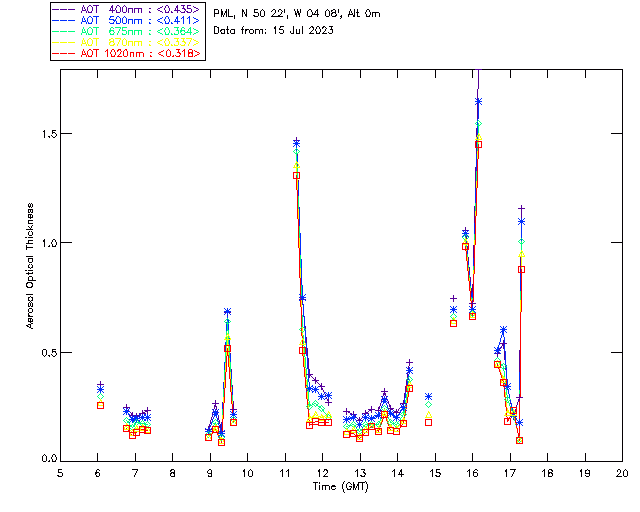Click the x-axis label 9

click(210, 473)
